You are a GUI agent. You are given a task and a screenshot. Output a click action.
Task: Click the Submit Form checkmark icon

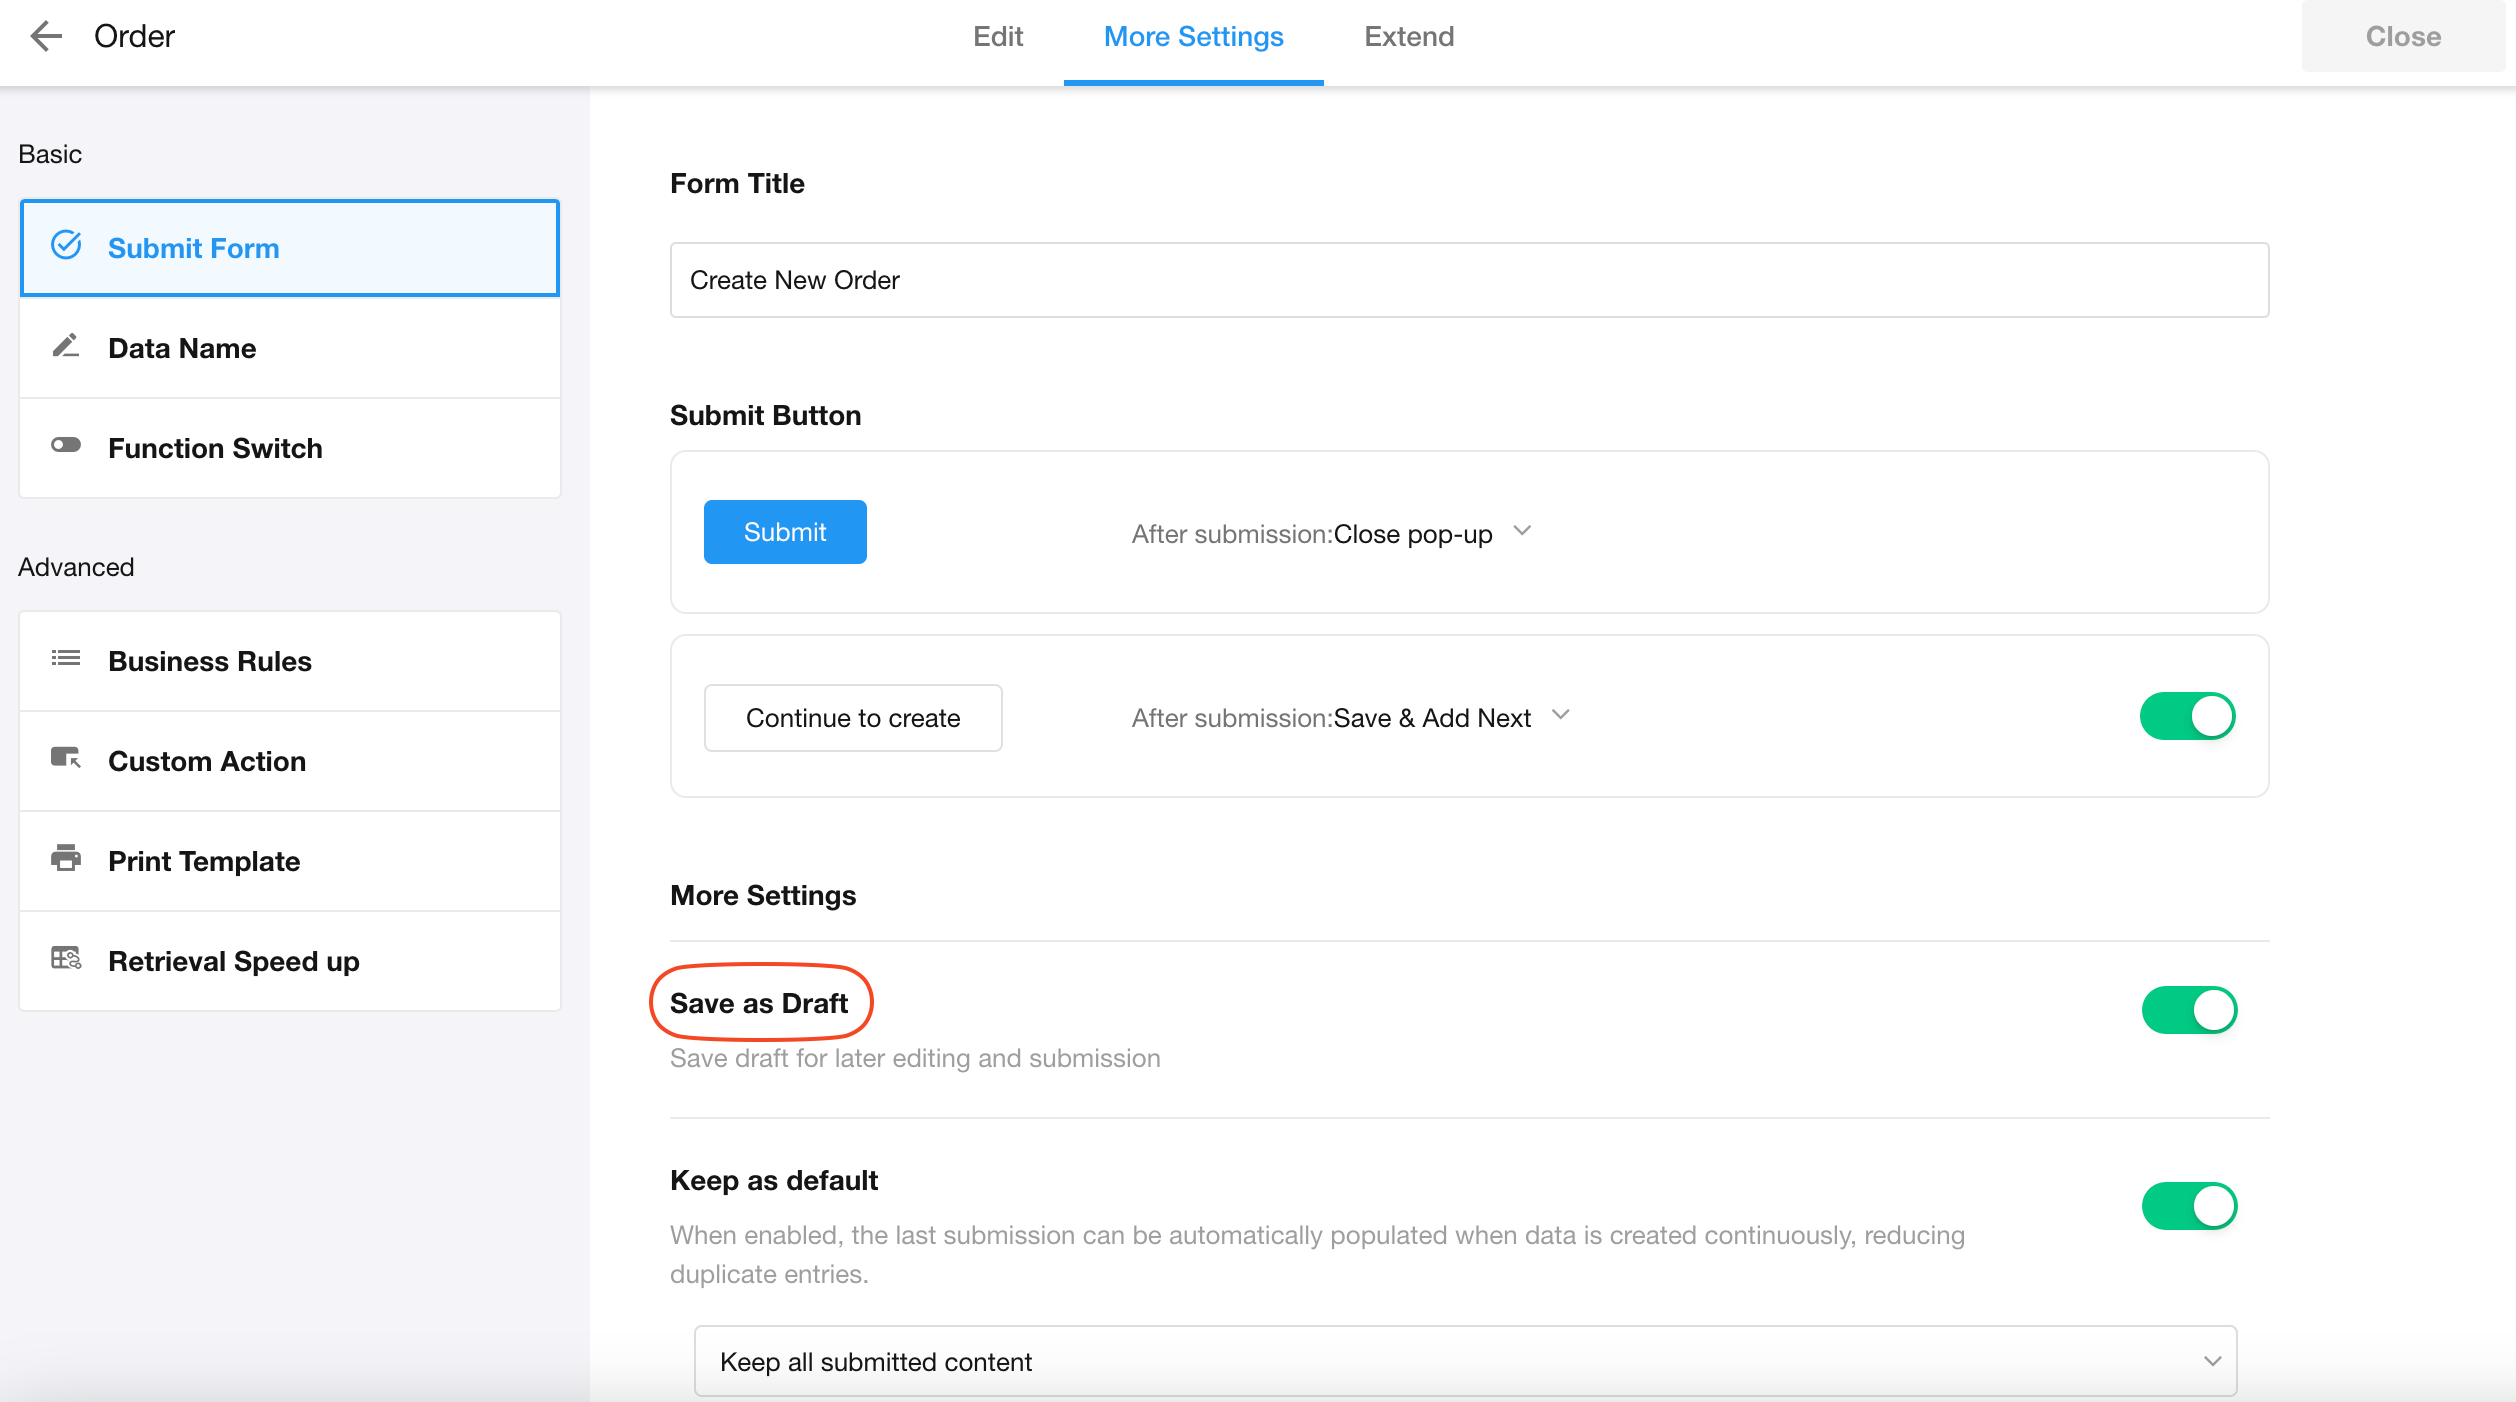pyautogui.click(x=66, y=246)
